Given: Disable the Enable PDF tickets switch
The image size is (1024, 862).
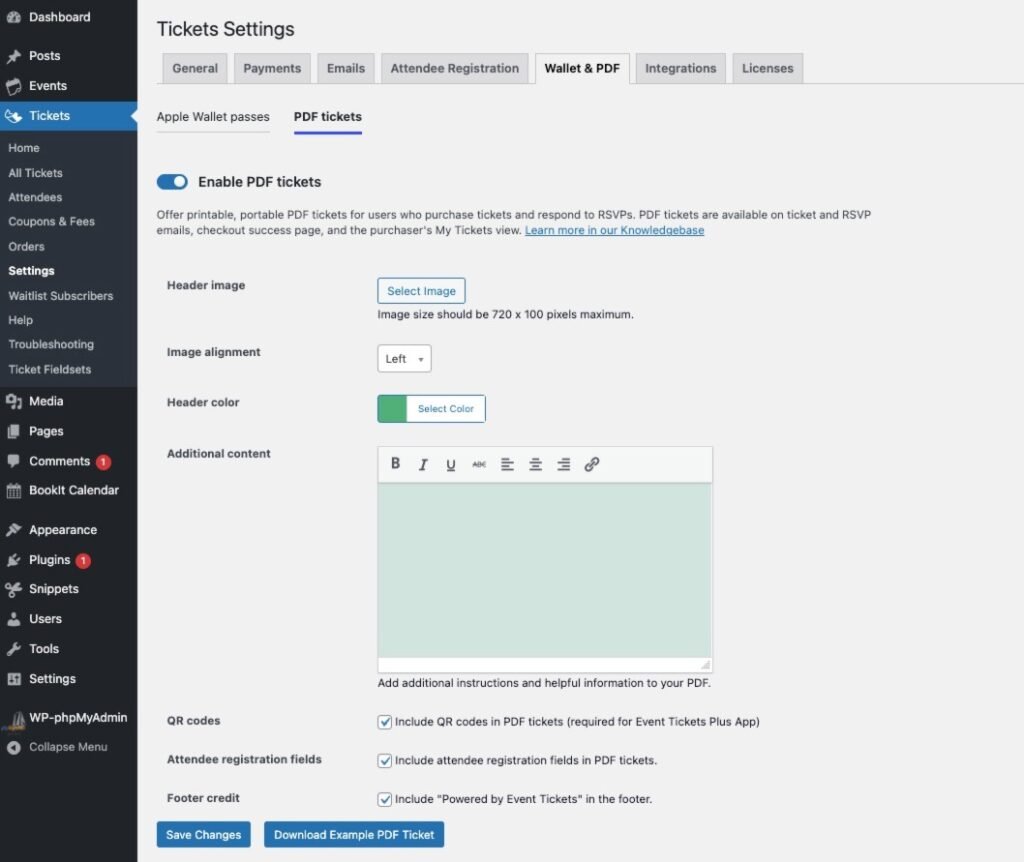Looking at the screenshot, I should [x=172, y=182].
